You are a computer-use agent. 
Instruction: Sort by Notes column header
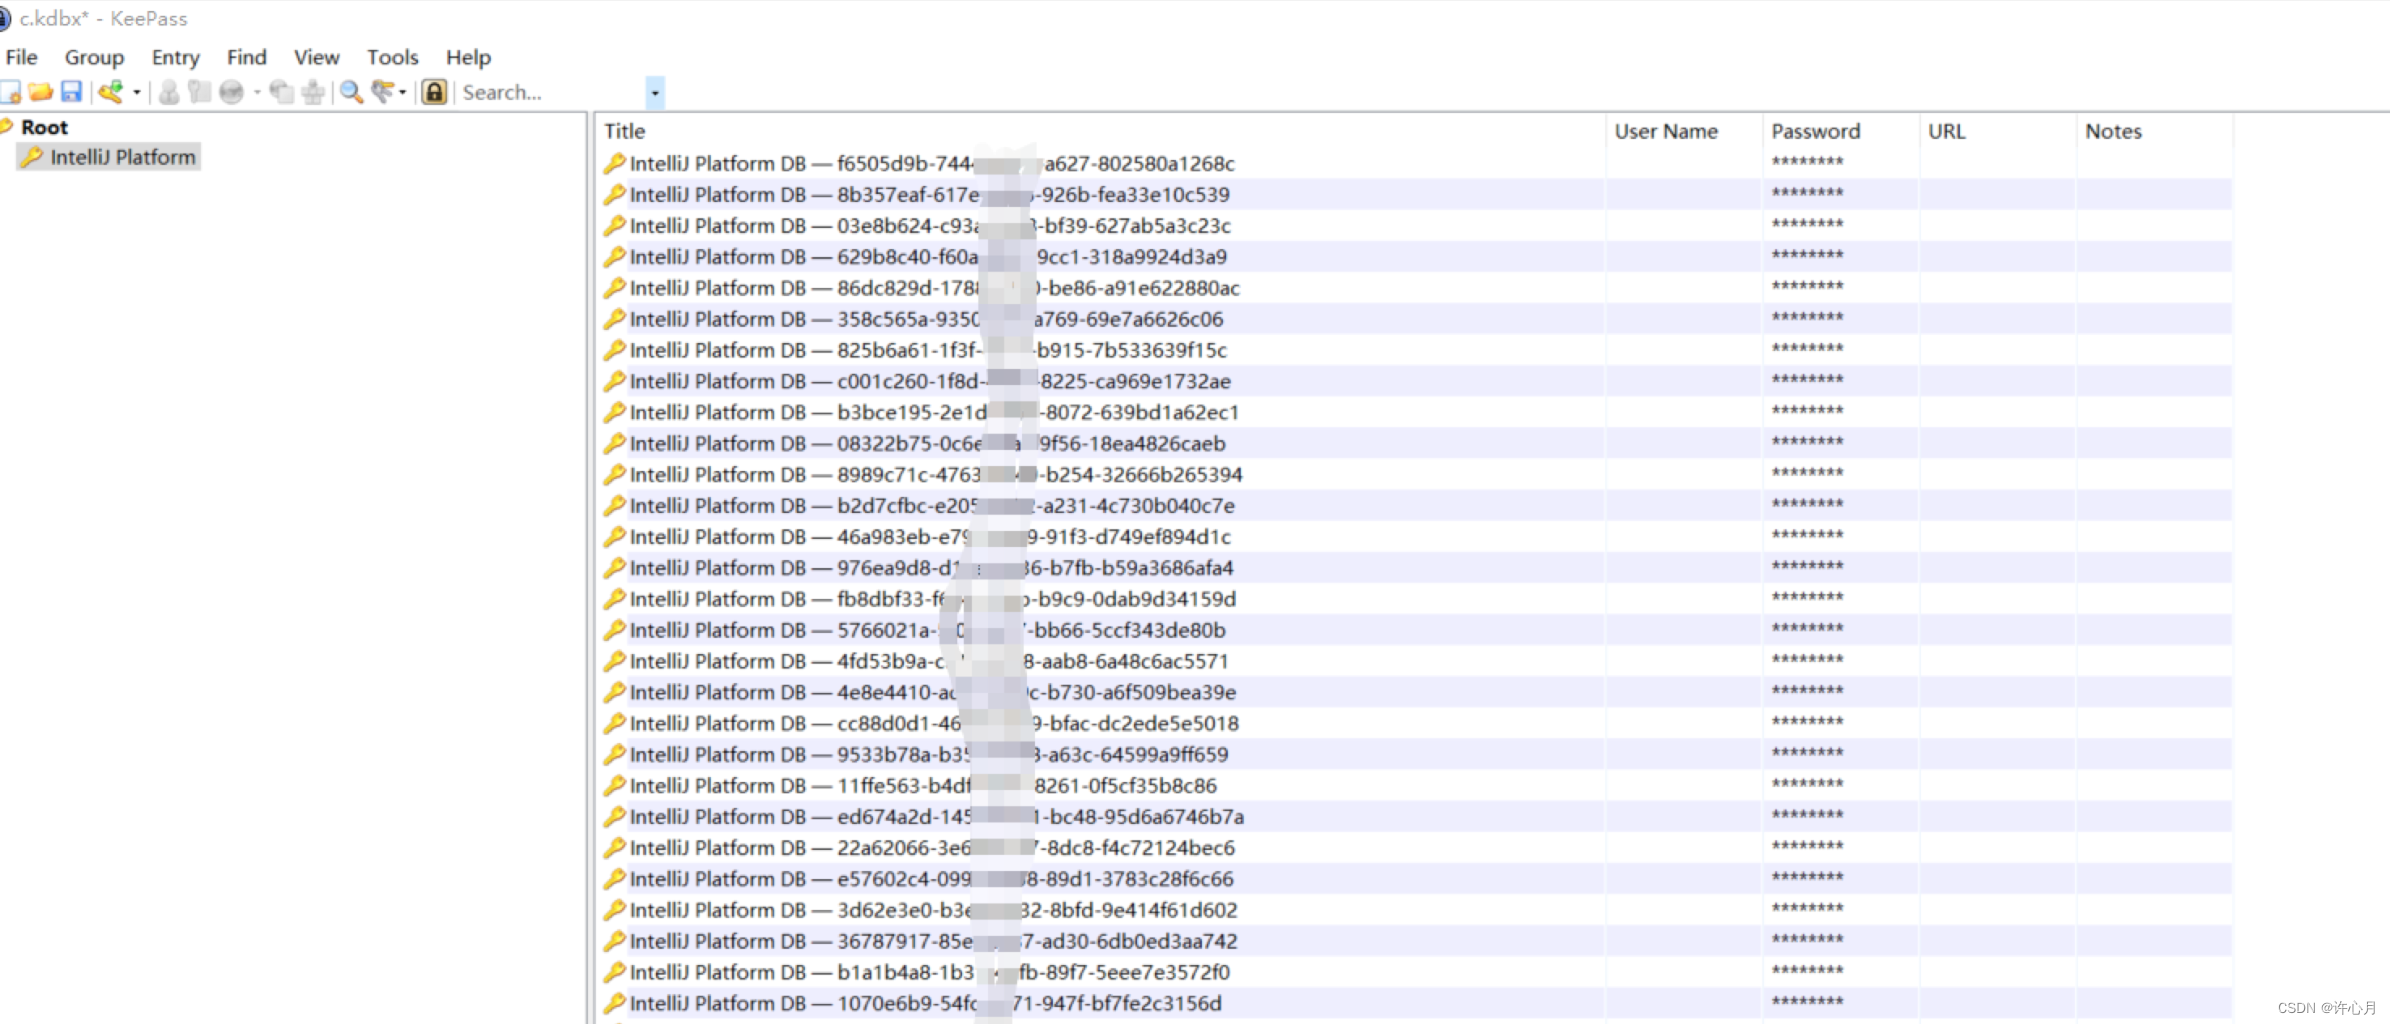tap(2155, 131)
